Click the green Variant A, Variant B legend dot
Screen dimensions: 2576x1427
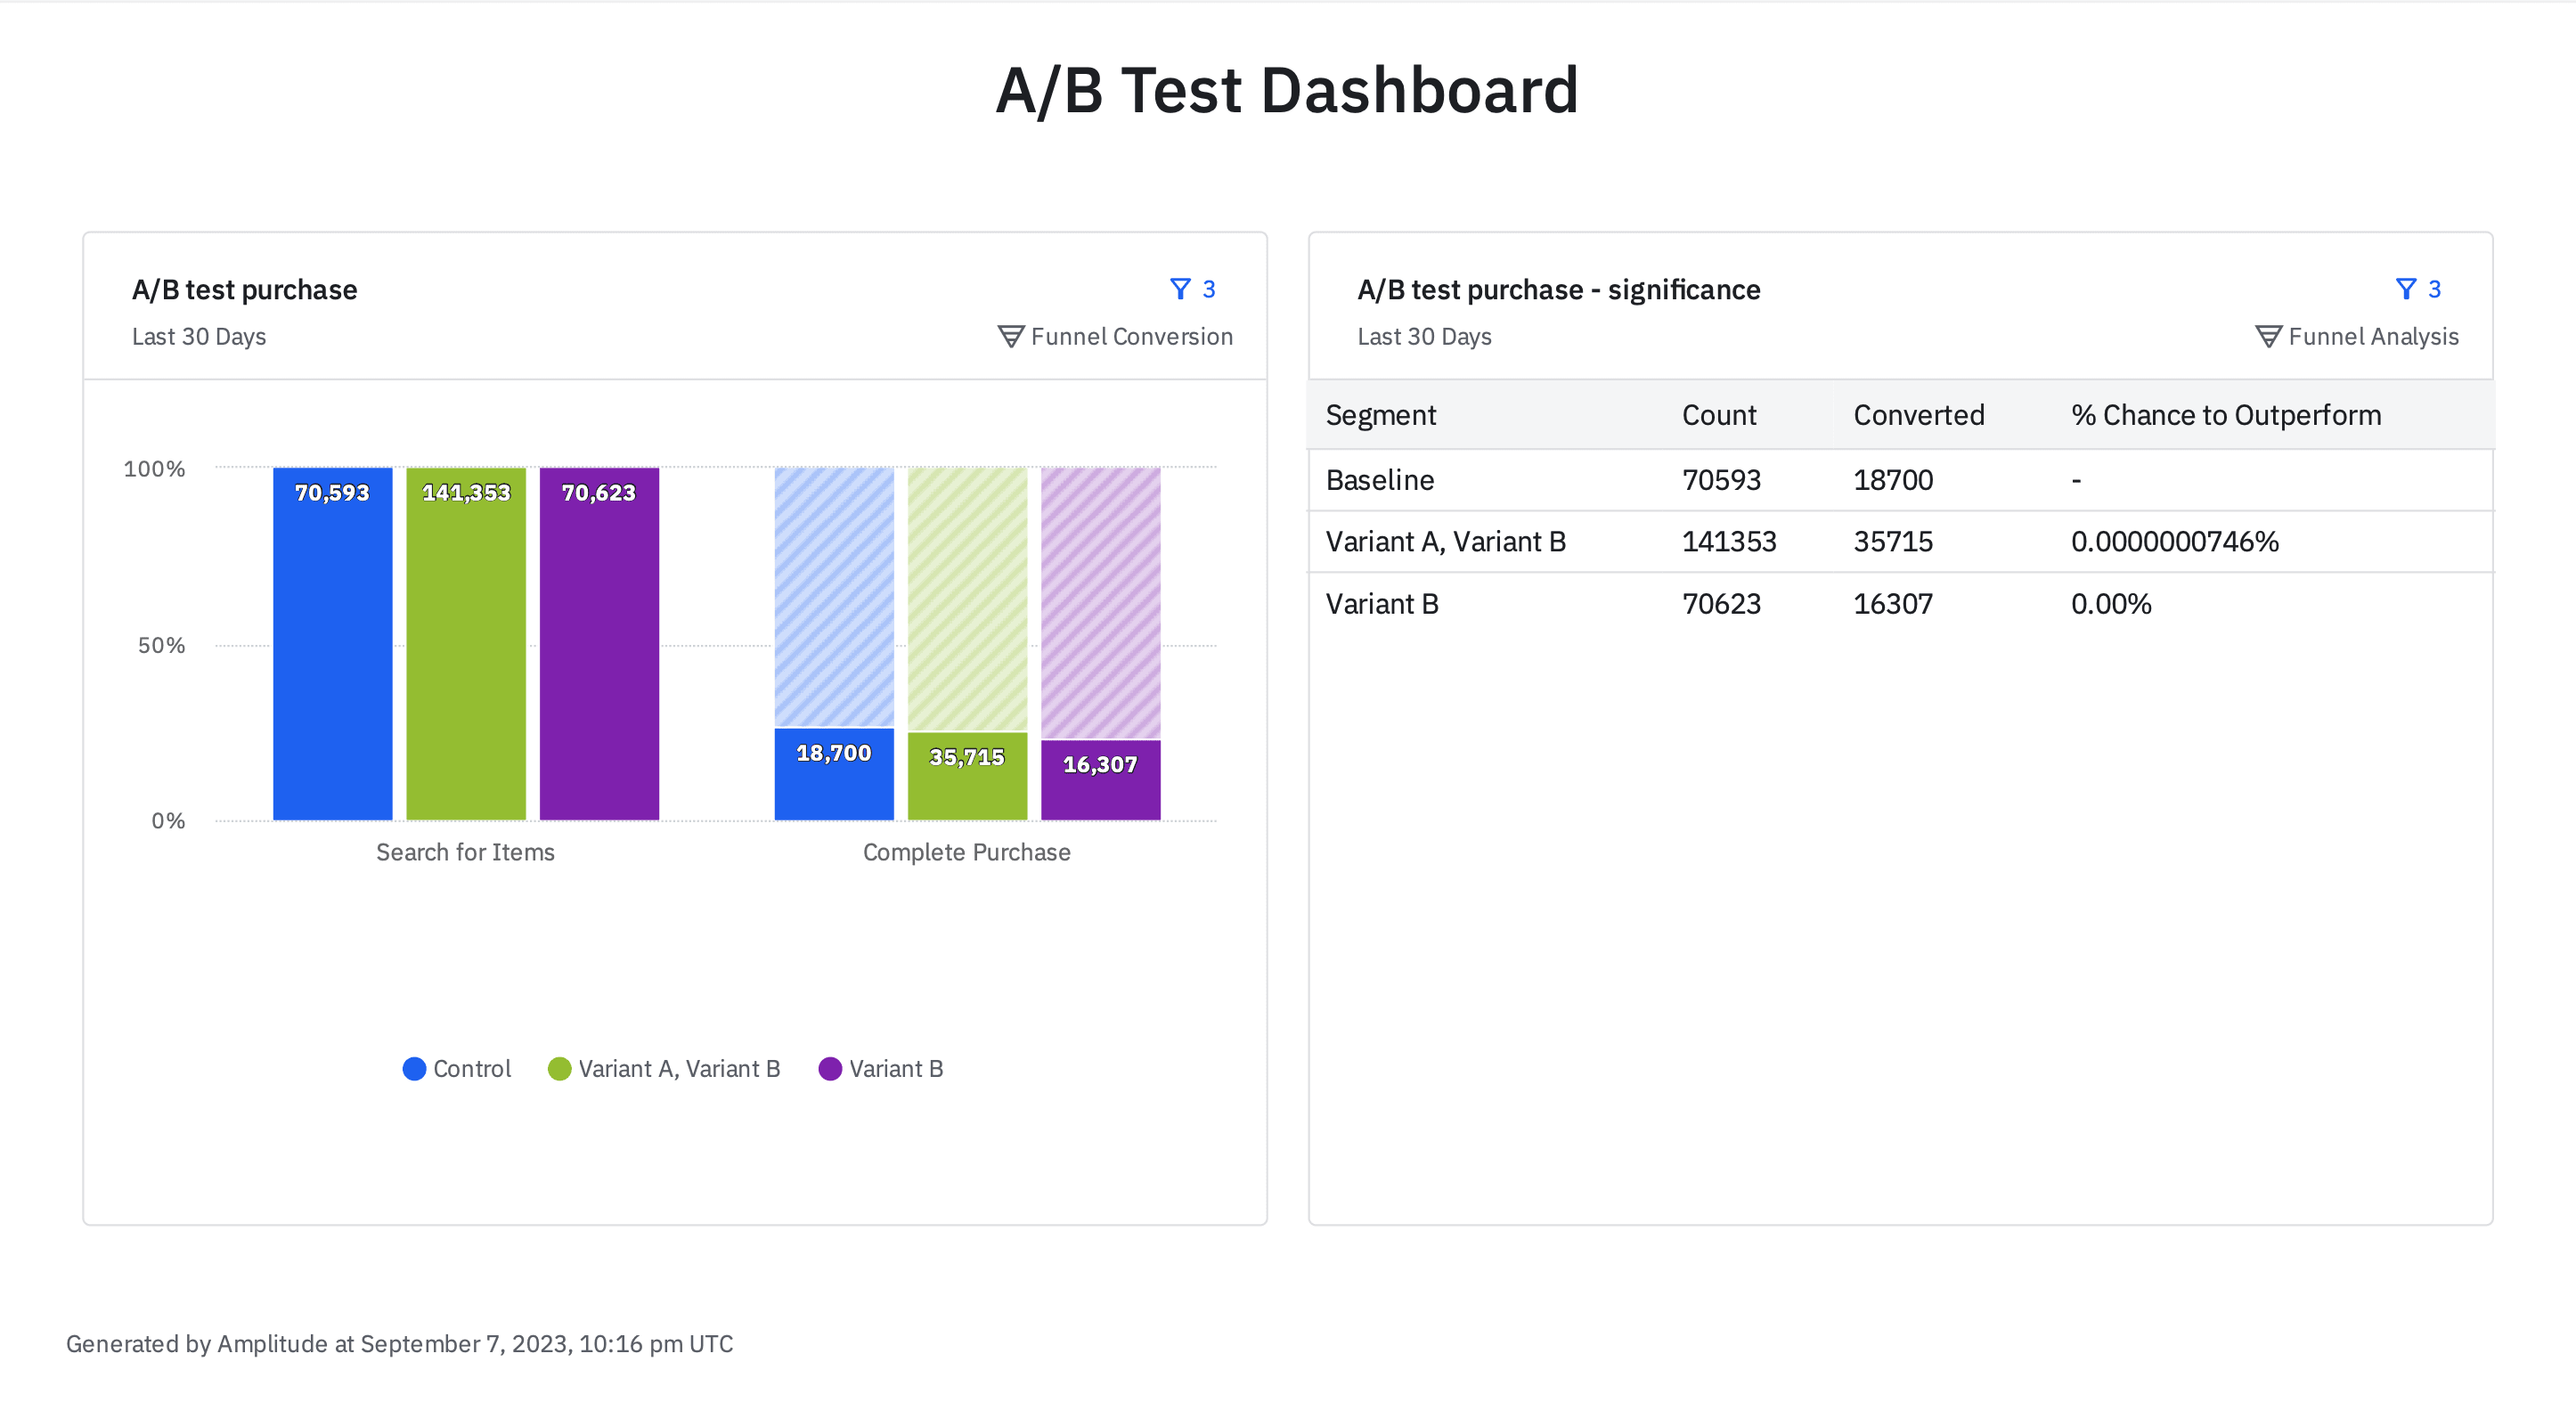(x=560, y=1068)
